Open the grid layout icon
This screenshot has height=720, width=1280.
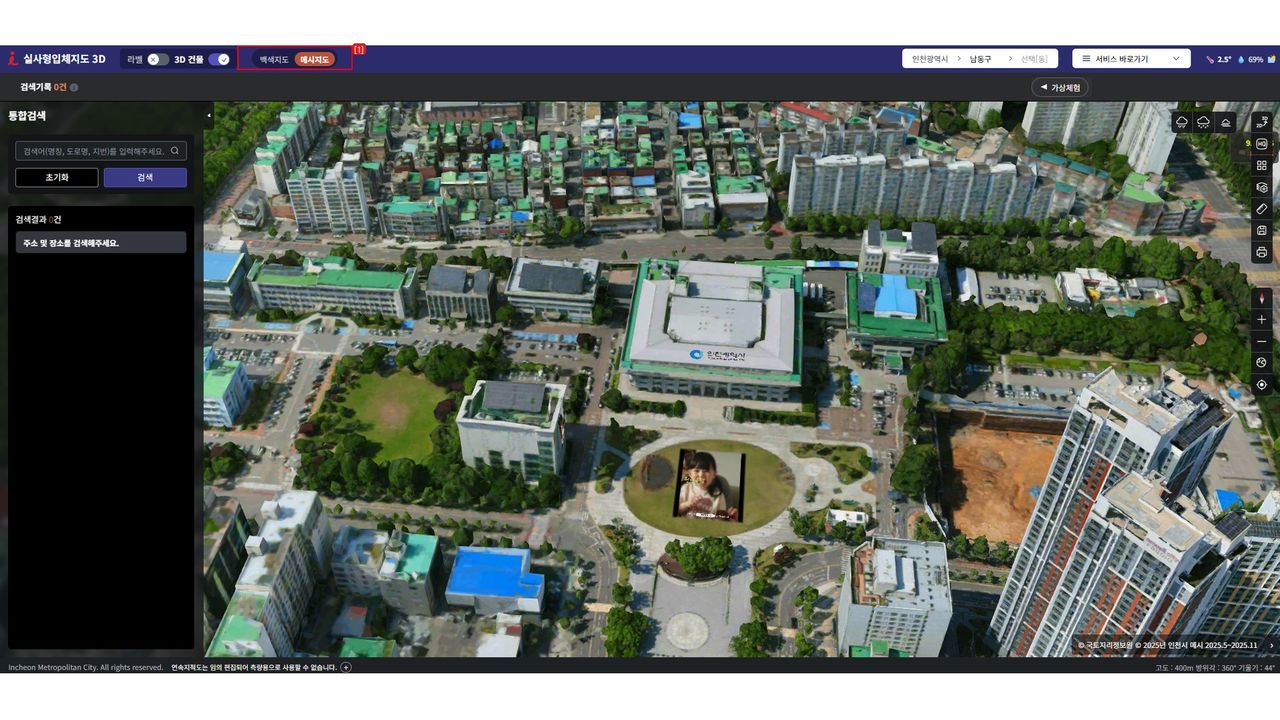point(1261,165)
